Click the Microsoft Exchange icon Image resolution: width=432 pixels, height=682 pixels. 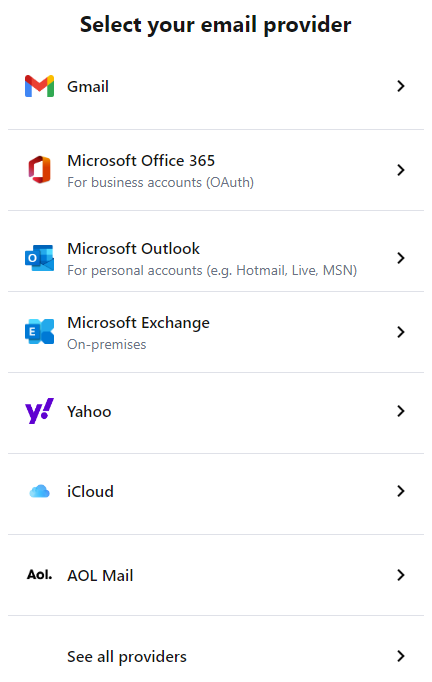tap(39, 332)
